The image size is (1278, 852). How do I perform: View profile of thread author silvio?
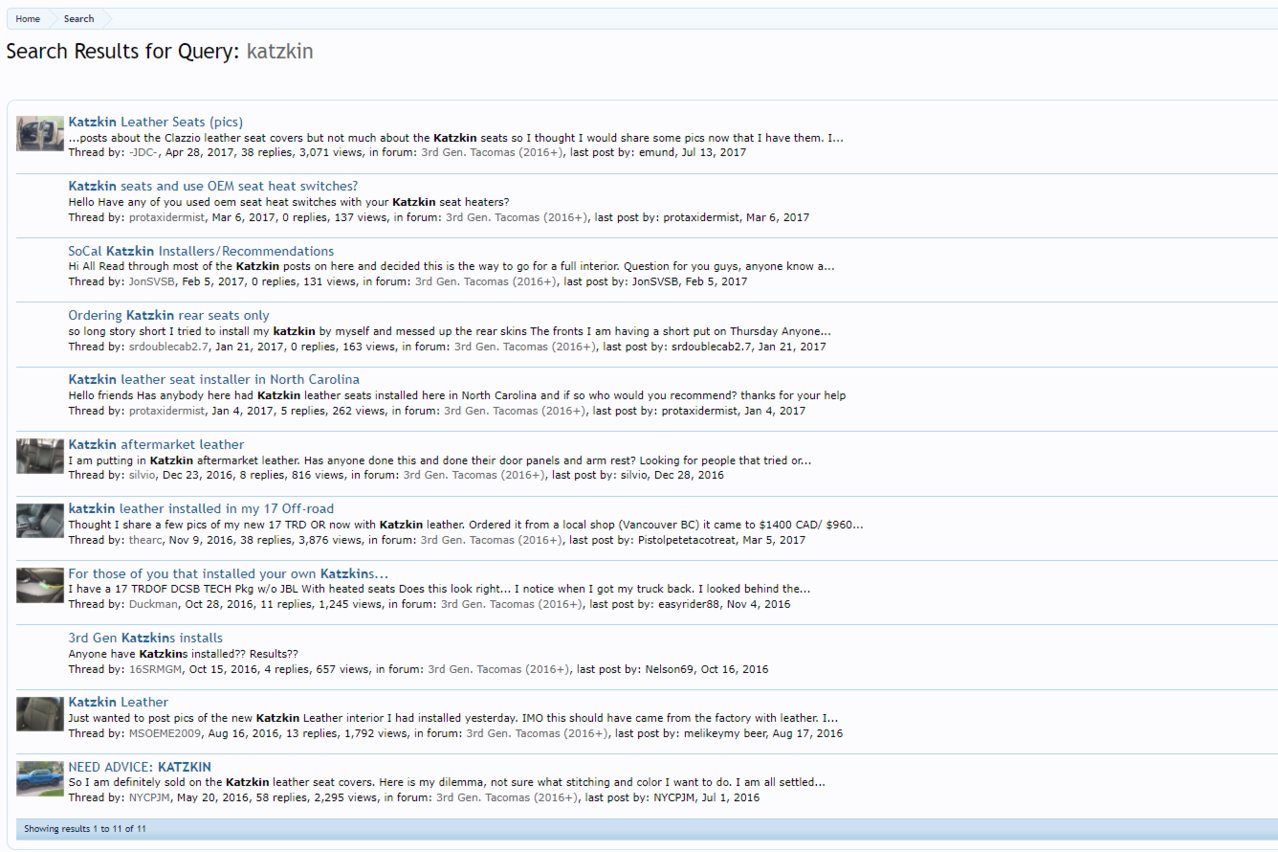pos(143,475)
